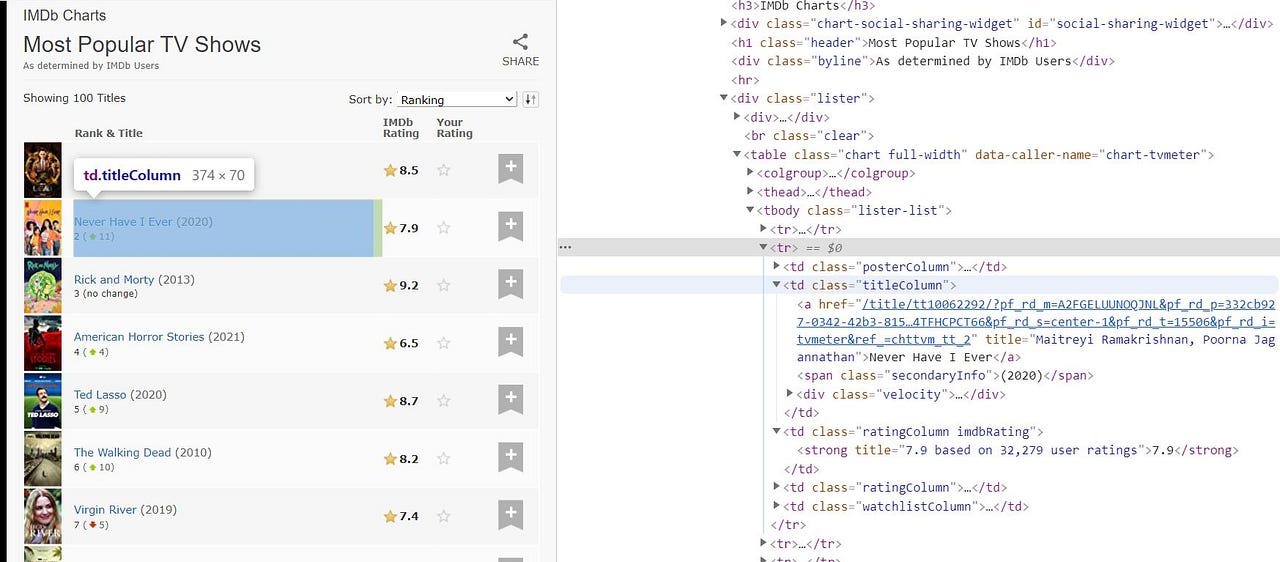Open The Walking Dead title link

click(x=122, y=453)
